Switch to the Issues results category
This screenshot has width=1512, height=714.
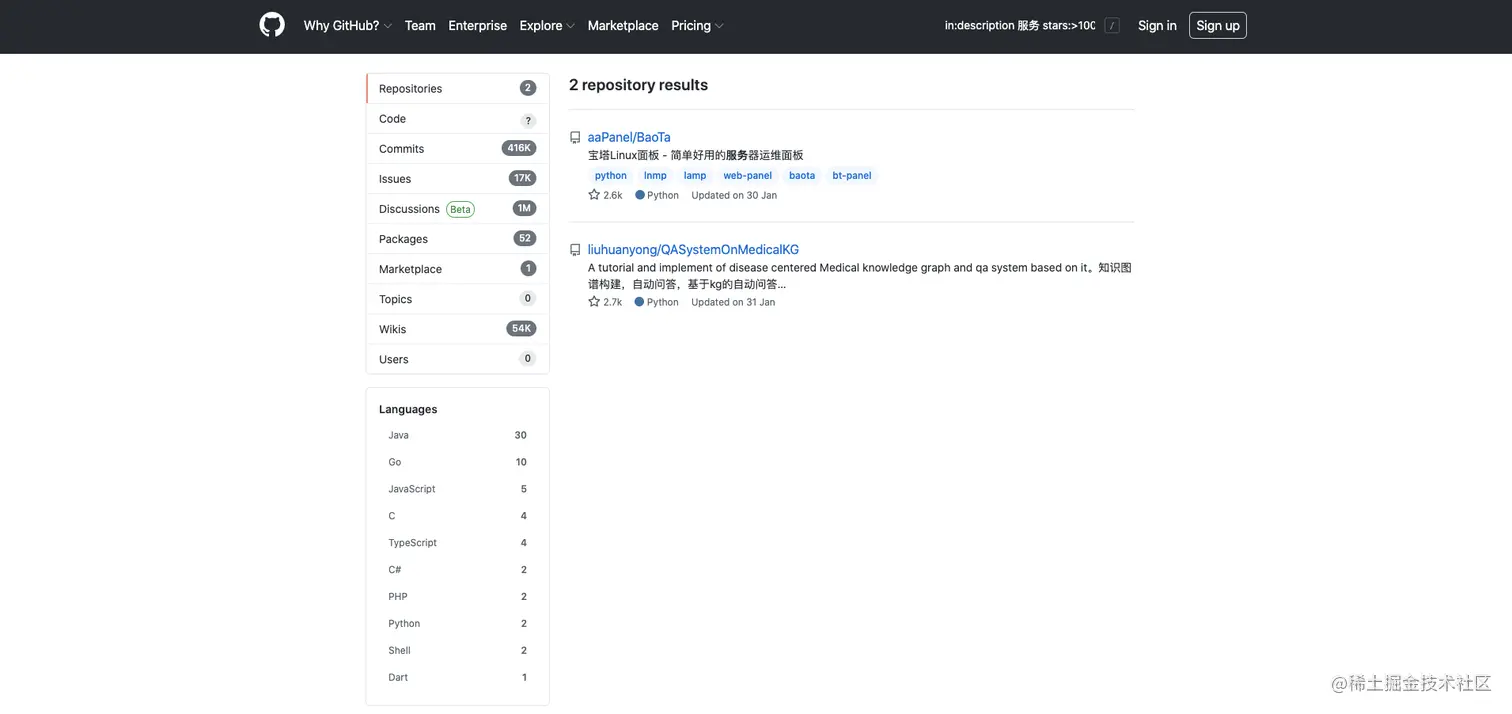pos(395,179)
